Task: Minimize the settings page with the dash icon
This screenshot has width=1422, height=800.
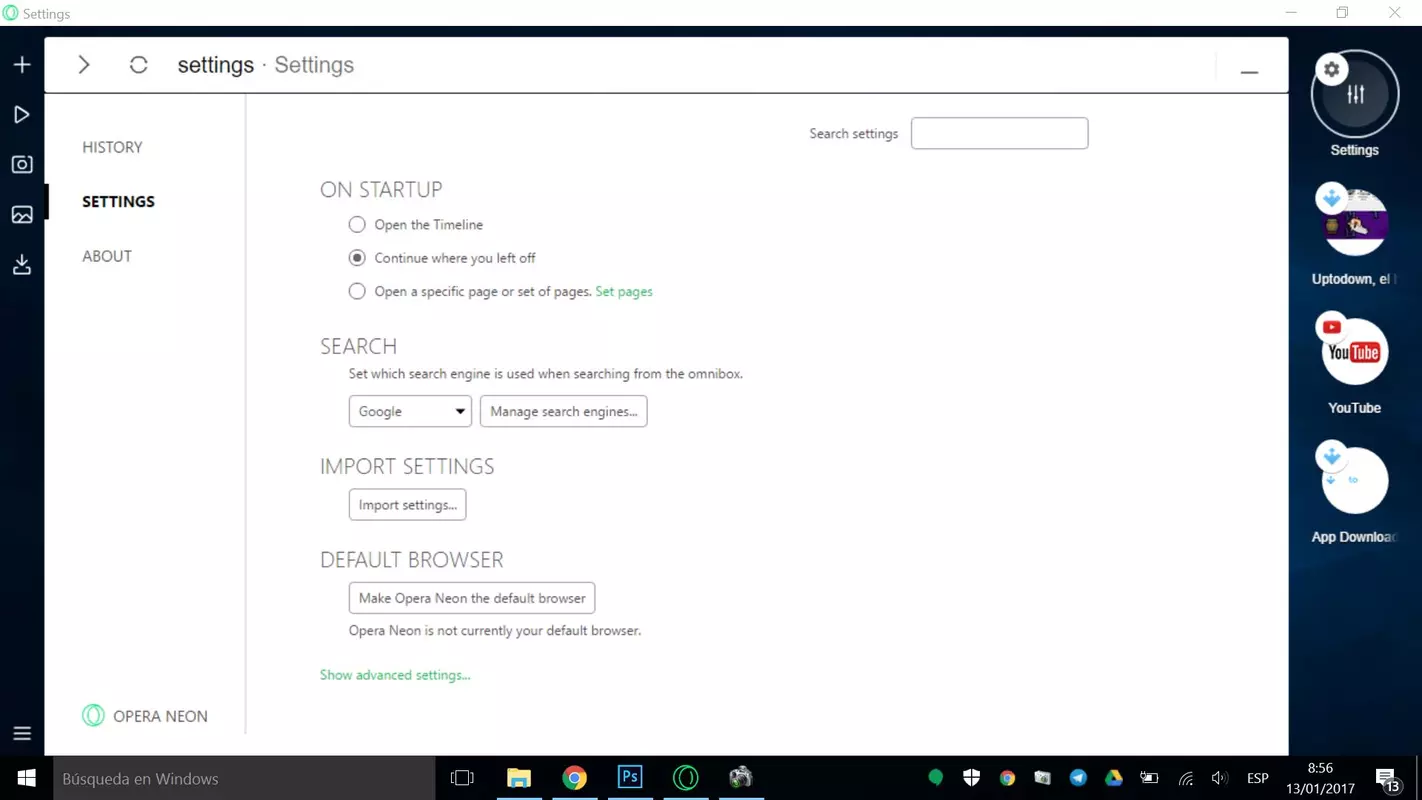Action: point(1249,72)
